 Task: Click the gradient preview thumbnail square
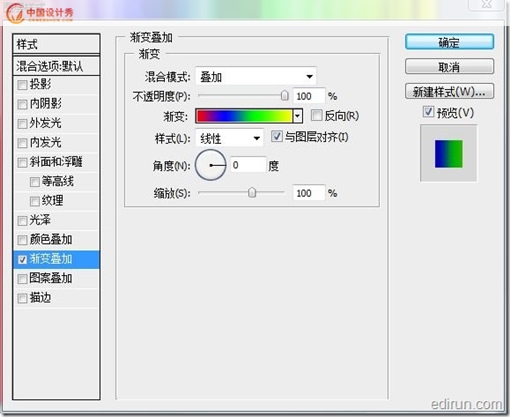[x=449, y=154]
